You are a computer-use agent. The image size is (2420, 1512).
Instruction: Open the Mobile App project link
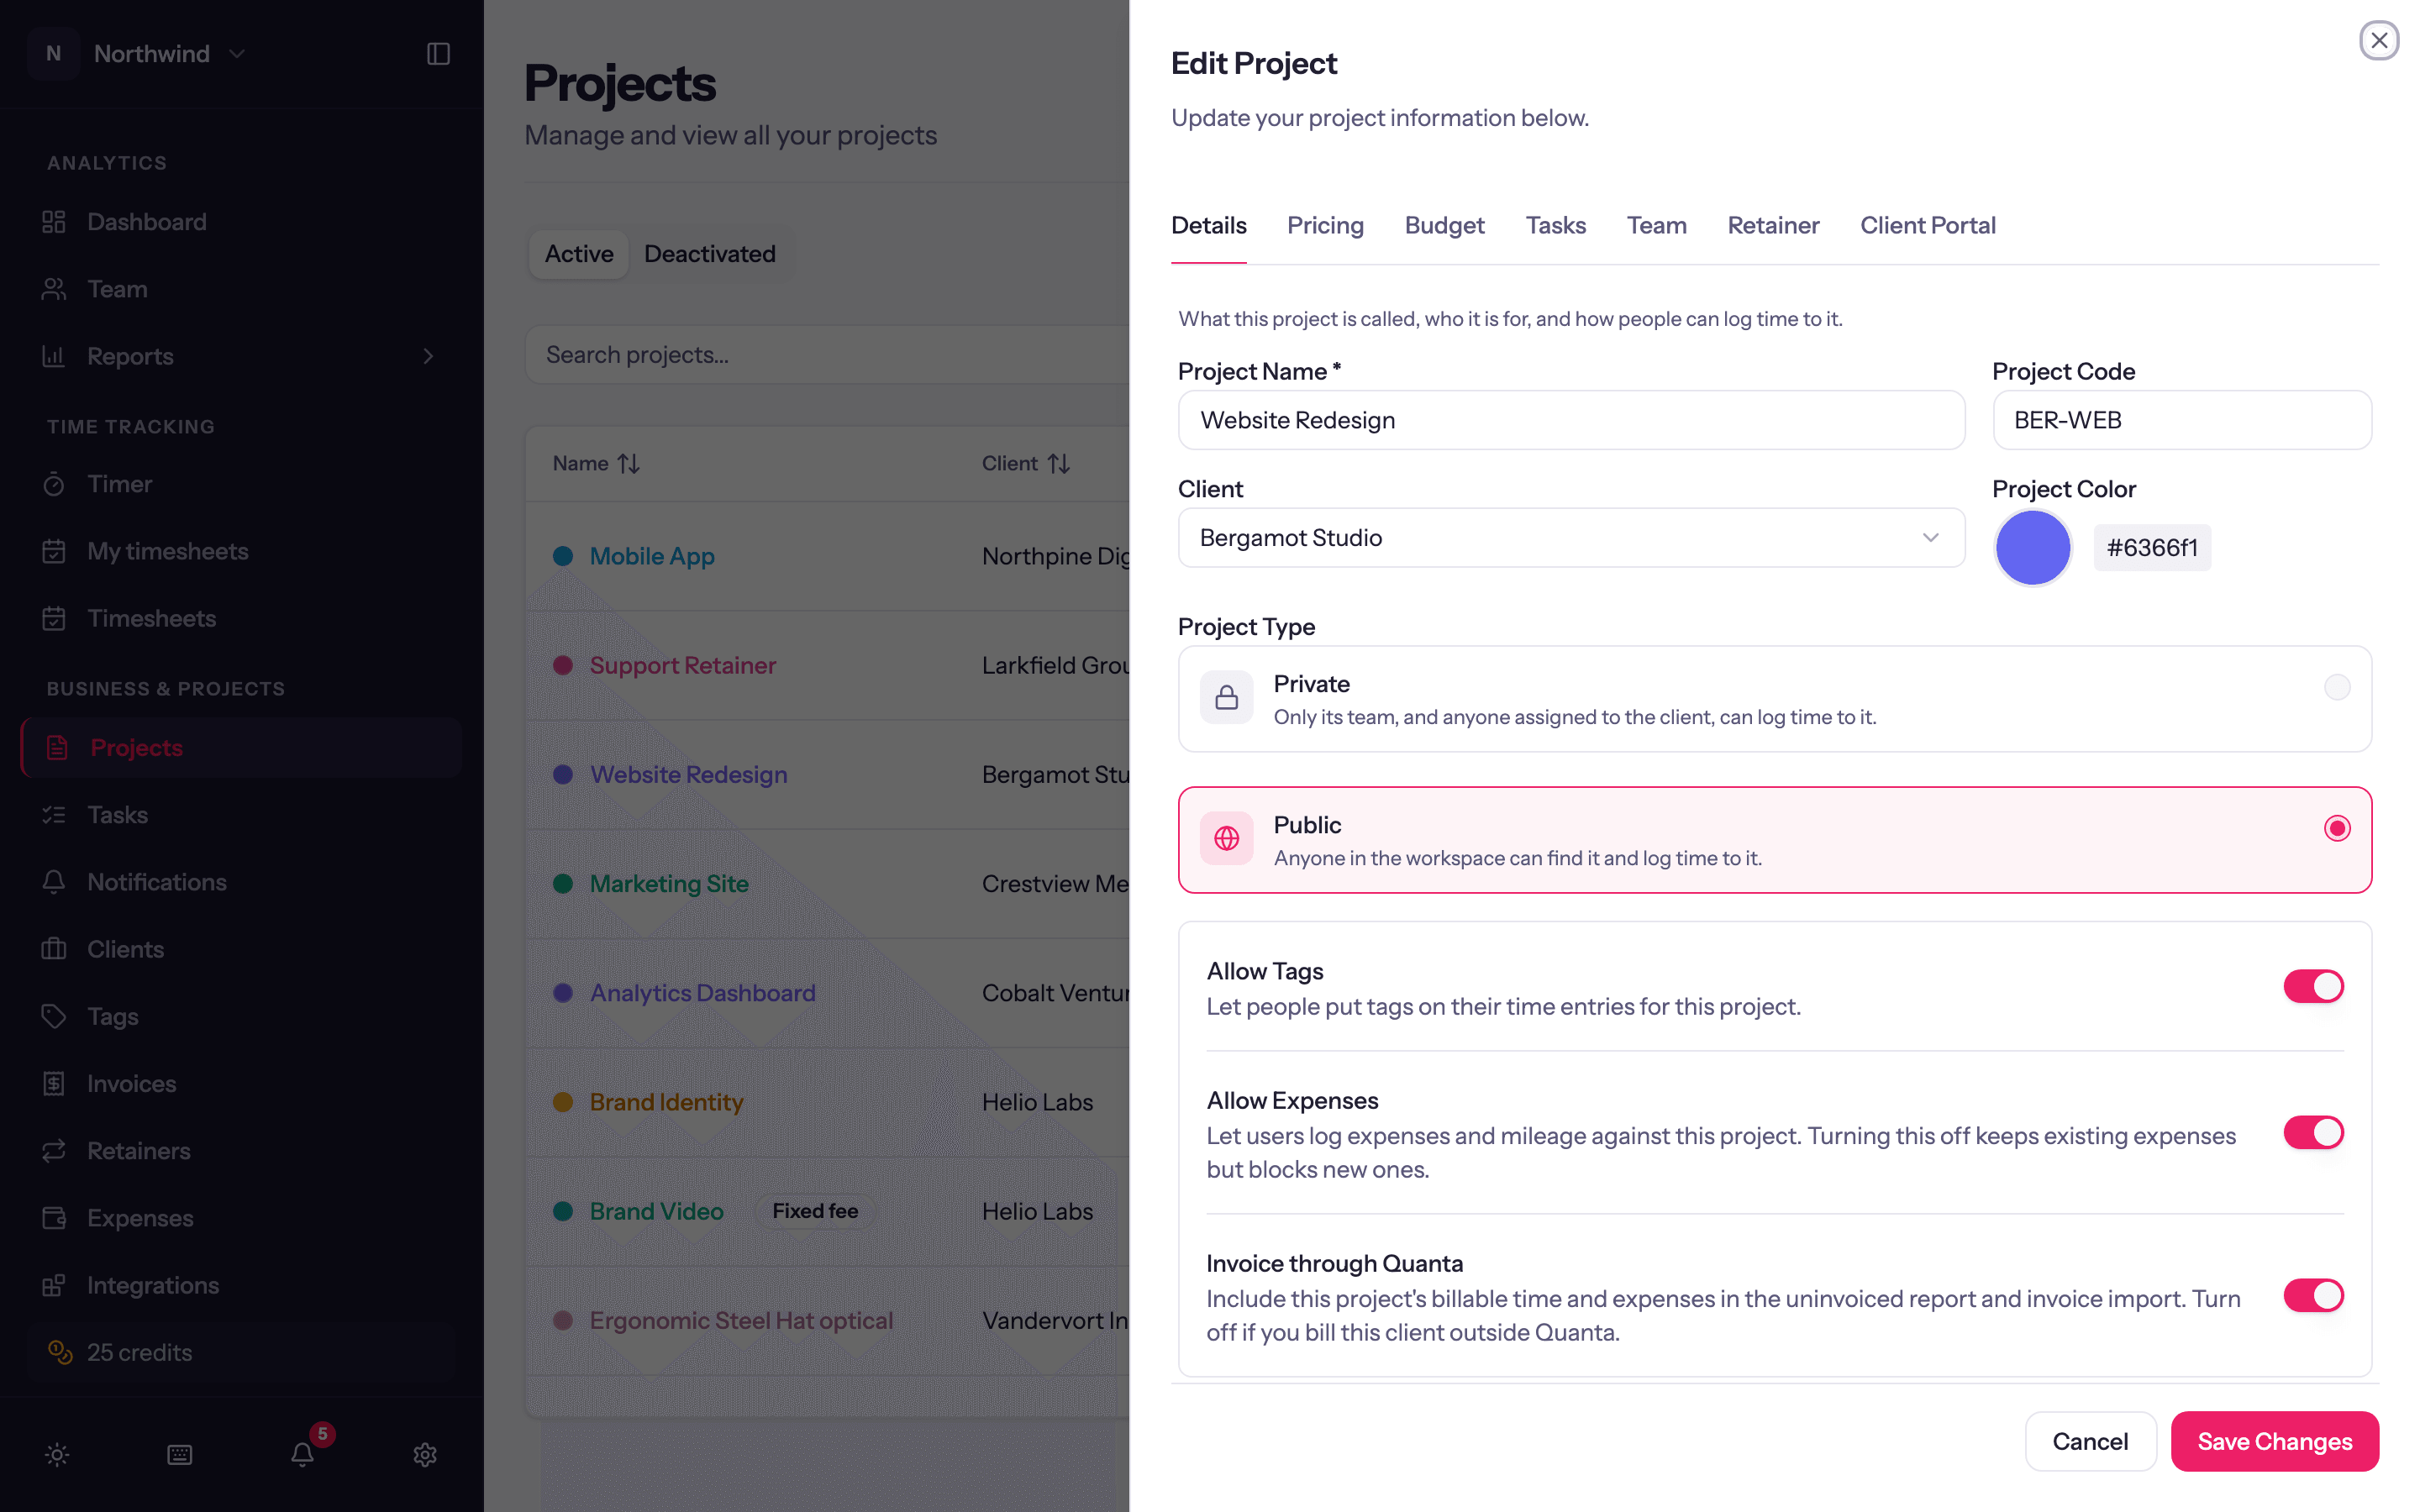click(652, 556)
